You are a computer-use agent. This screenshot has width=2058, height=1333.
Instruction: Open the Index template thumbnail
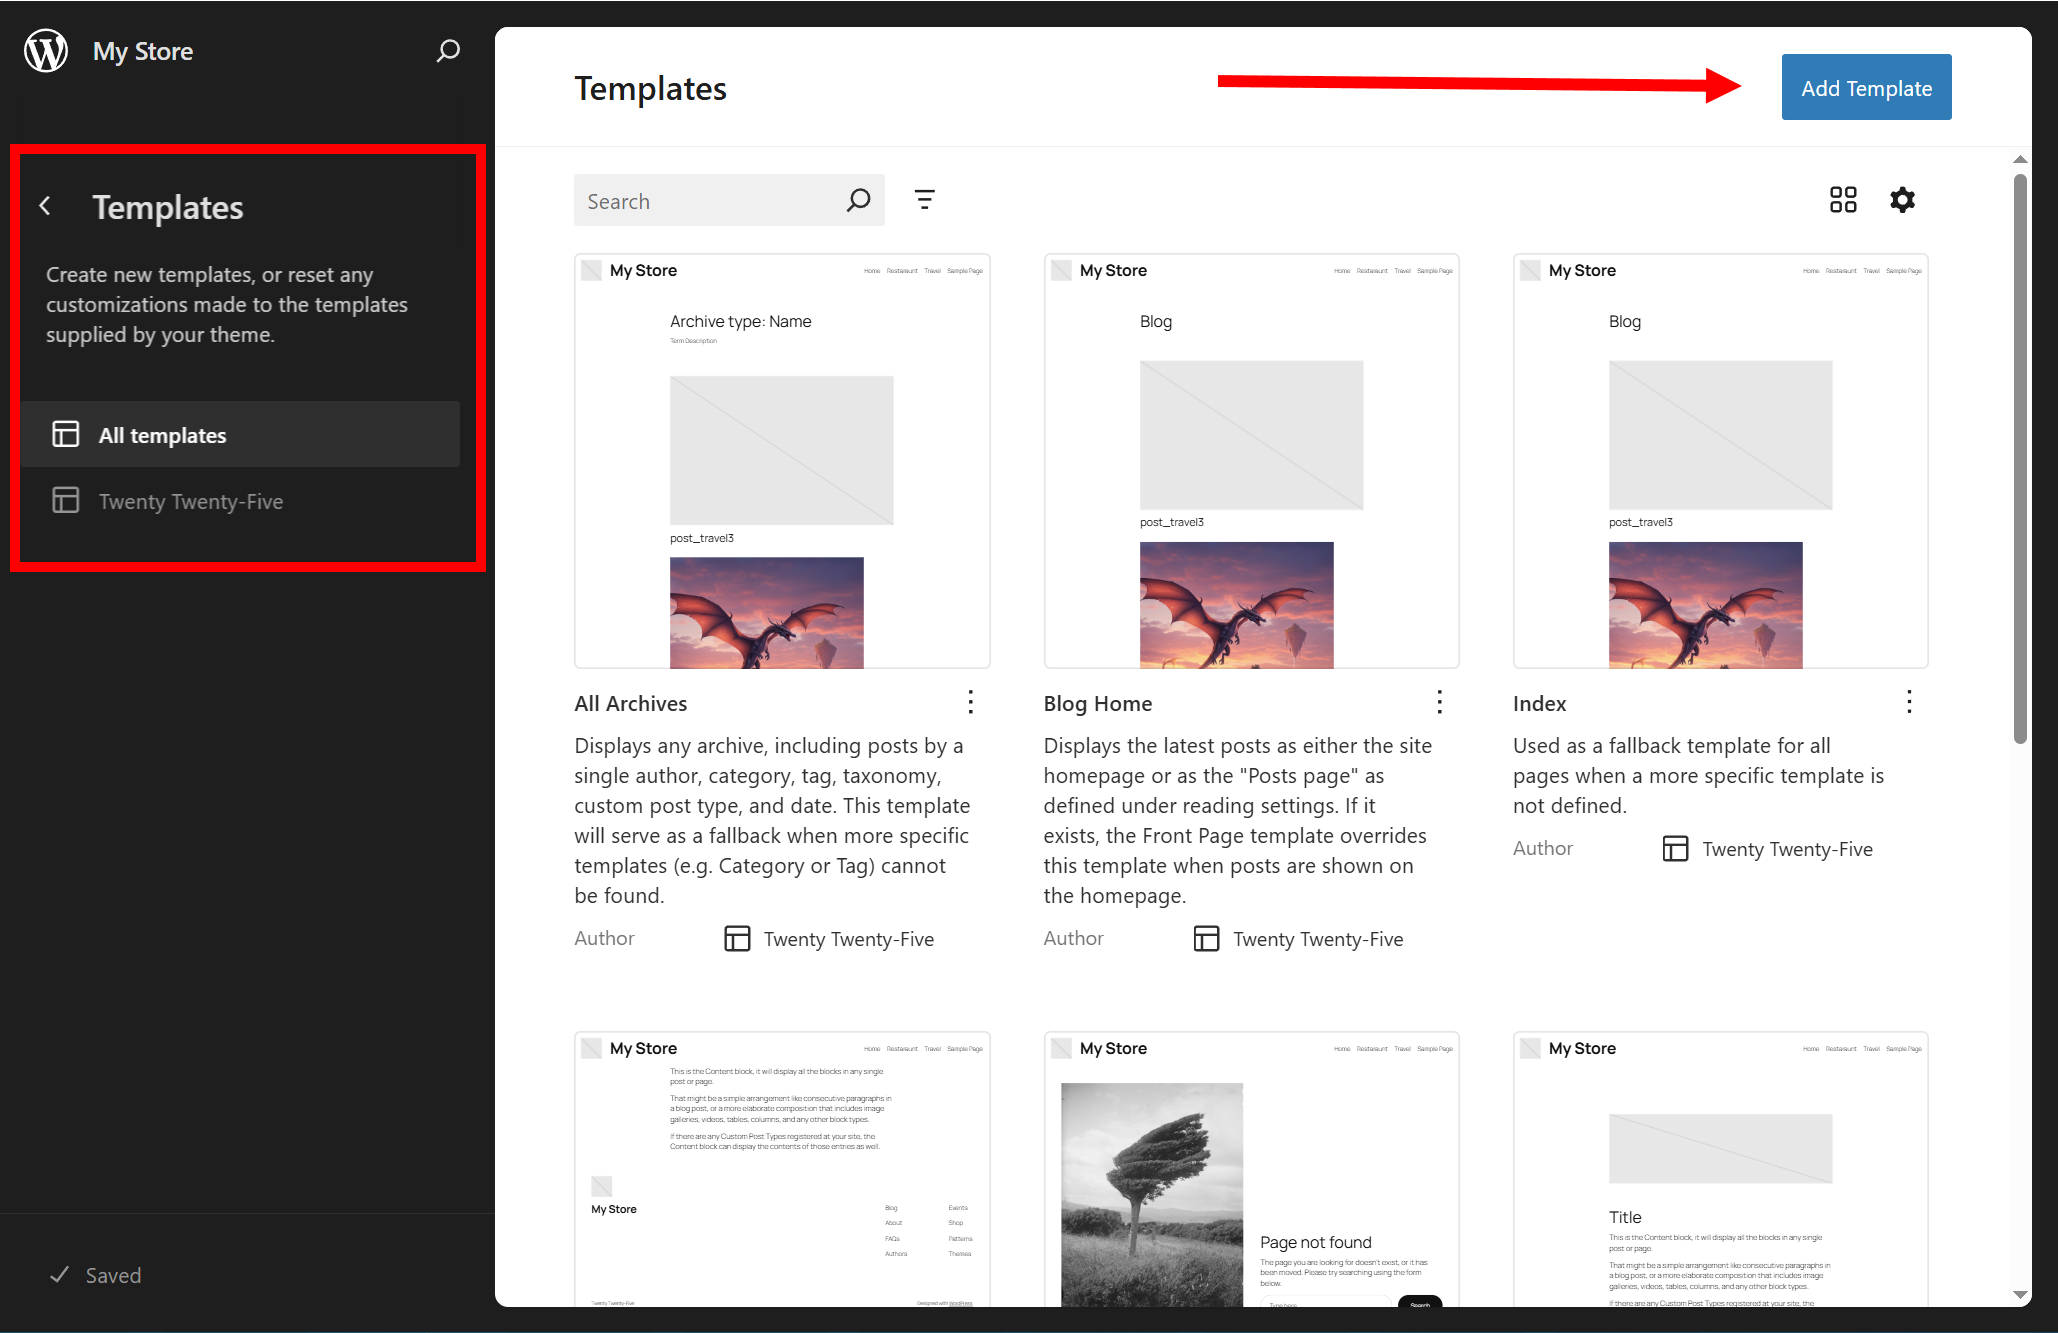click(1719, 461)
